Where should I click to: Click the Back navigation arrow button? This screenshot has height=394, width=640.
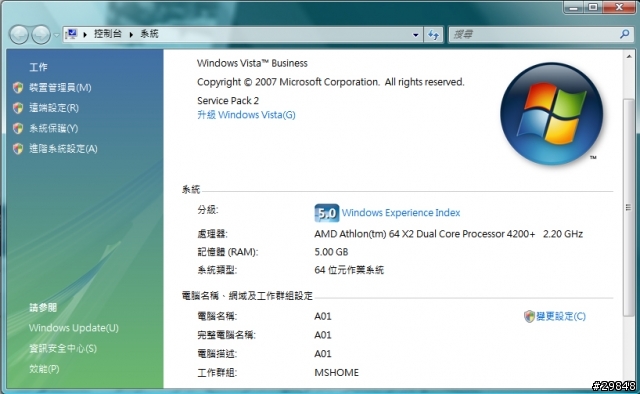(19, 34)
